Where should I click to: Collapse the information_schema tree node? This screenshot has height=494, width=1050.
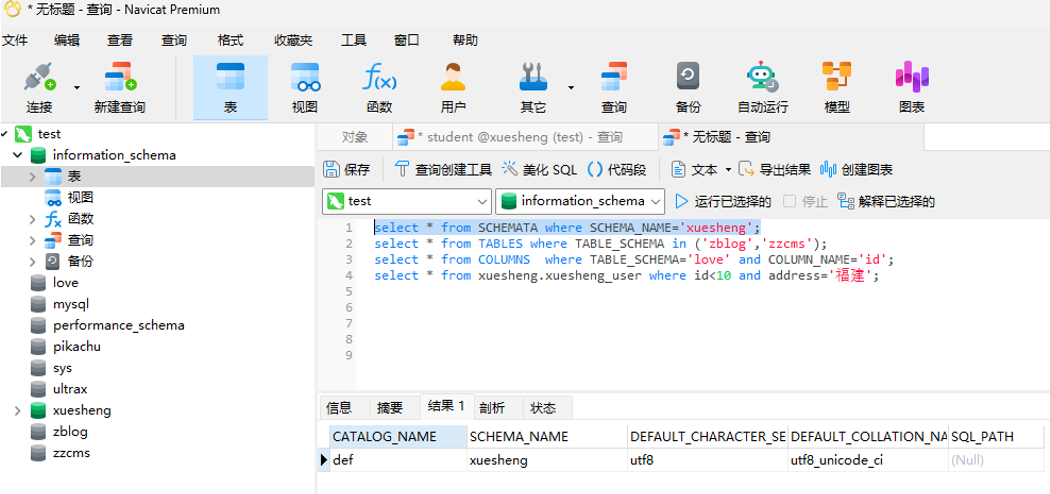point(18,156)
